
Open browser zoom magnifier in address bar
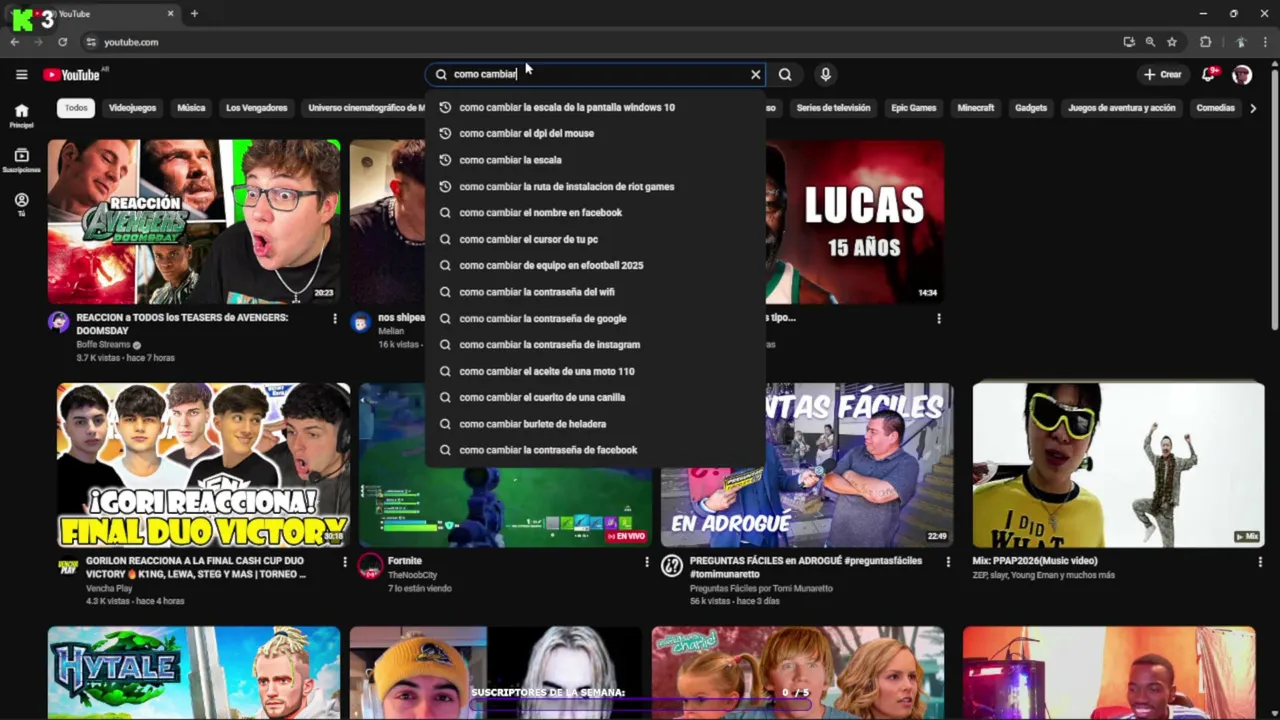1150,42
